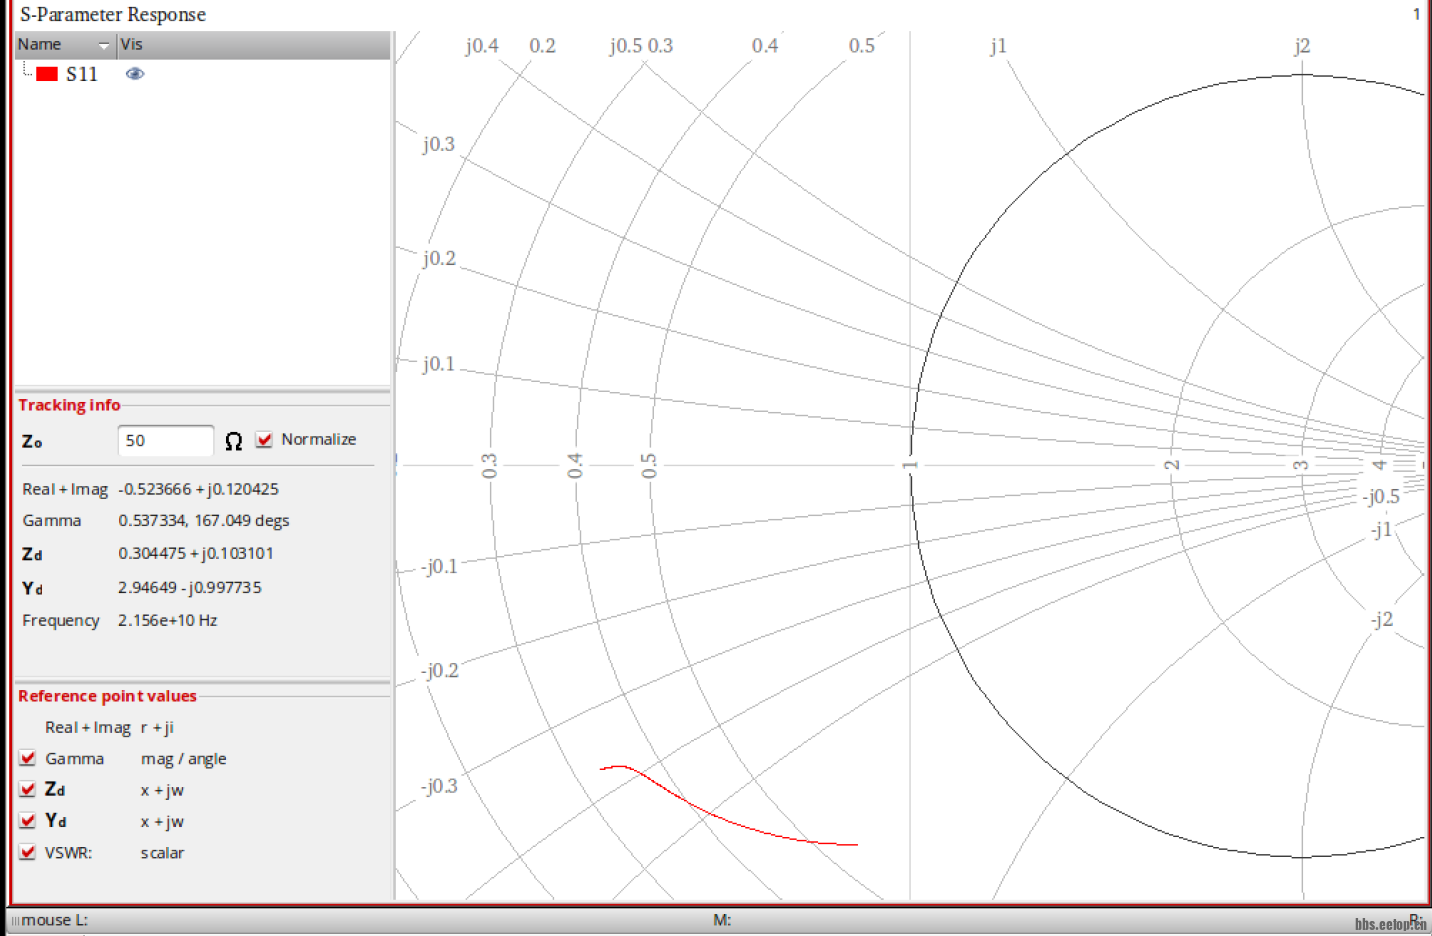Viewport: 1432px width, 936px height.
Task: Click the Reference point values title
Action: tap(107, 696)
